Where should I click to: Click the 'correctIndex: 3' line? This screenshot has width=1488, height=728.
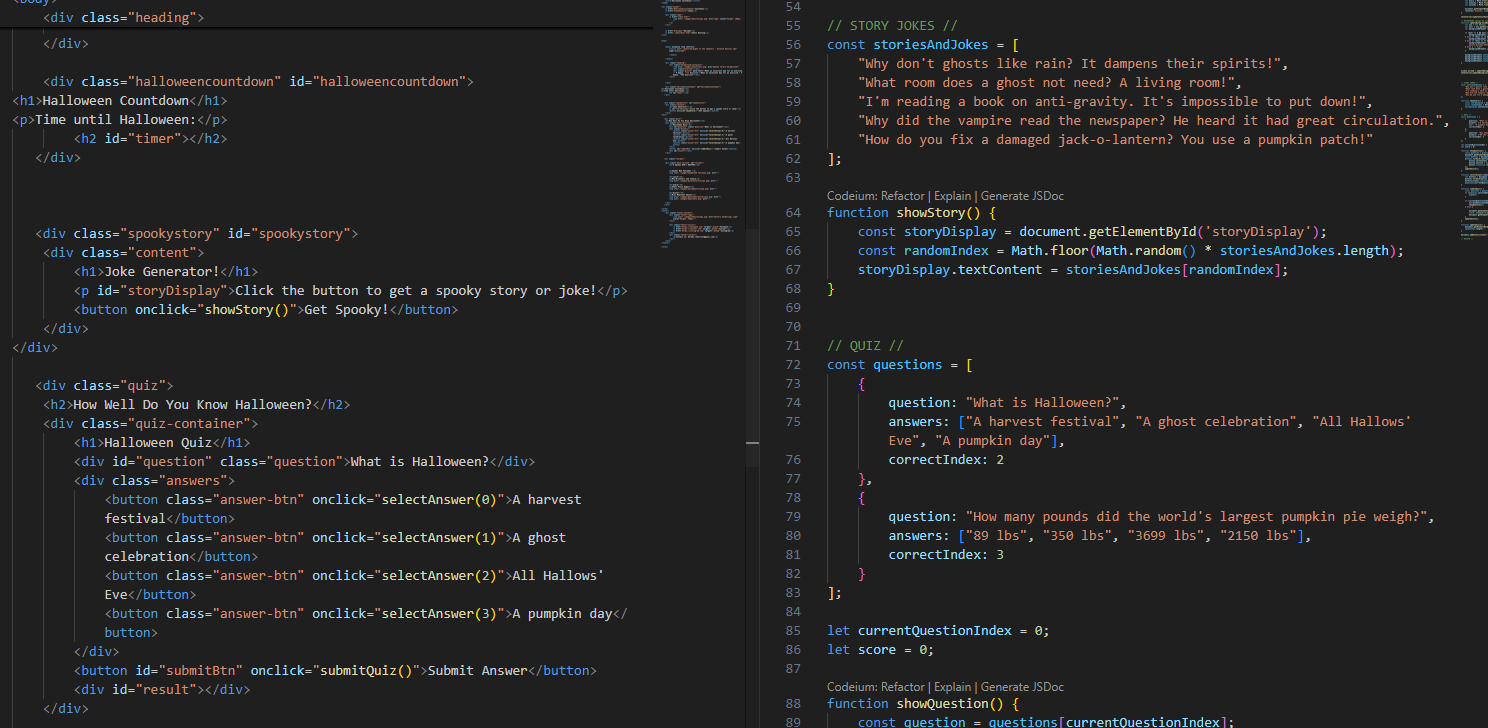946,555
